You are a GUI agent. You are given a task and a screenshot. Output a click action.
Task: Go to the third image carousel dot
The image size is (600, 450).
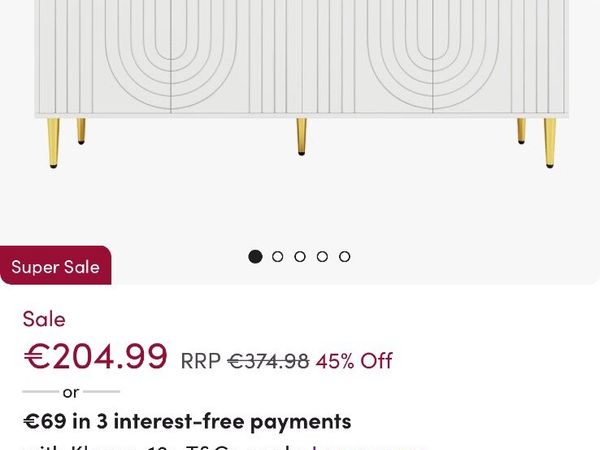tap(300, 257)
